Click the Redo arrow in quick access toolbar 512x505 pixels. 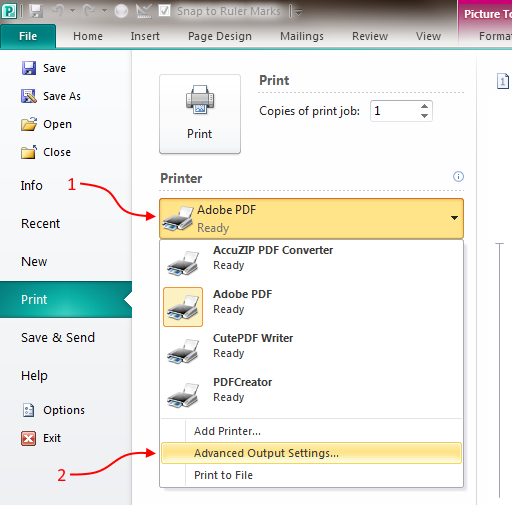click(89, 11)
